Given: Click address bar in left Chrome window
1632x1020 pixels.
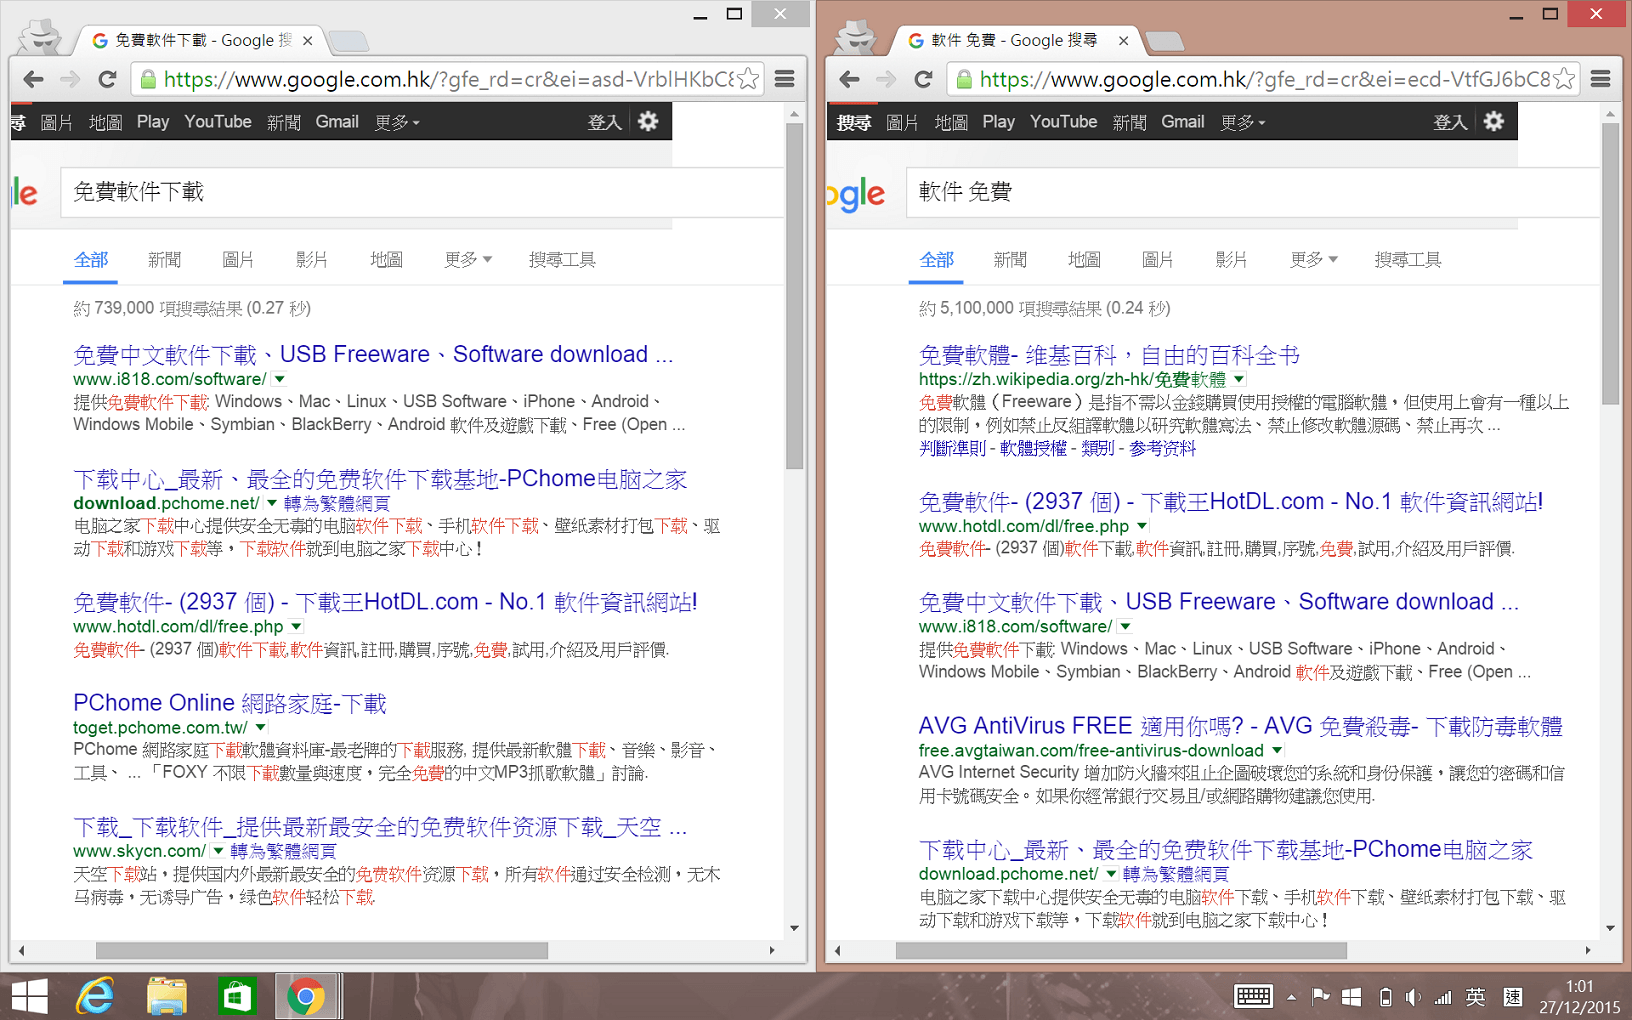Looking at the screenshot, I should (448, 79).
